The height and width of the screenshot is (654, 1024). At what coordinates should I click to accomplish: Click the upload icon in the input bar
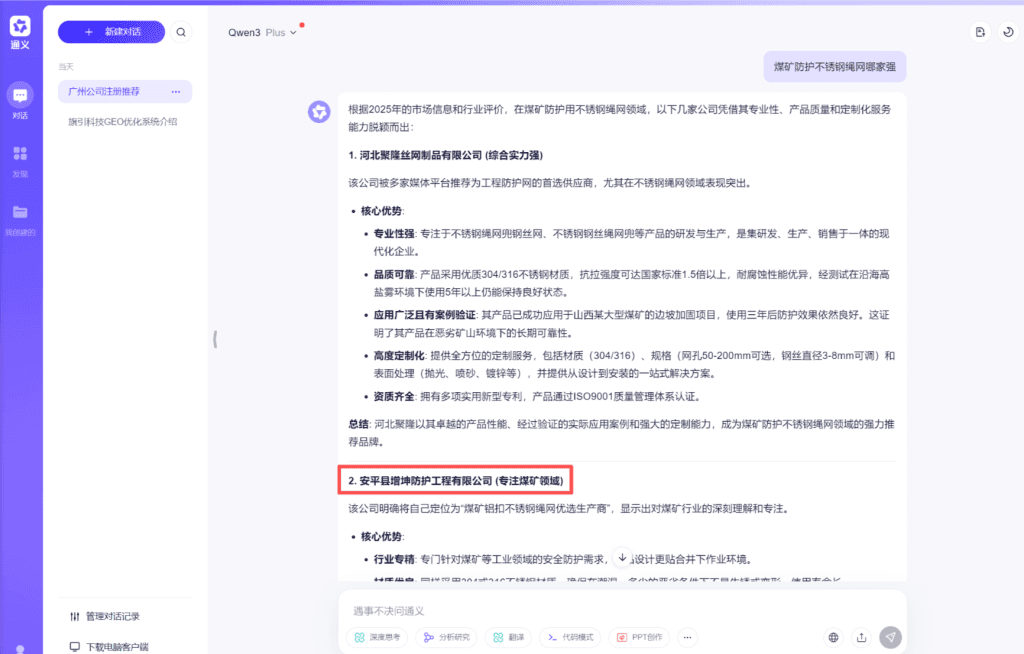click(x=862, y=637)
